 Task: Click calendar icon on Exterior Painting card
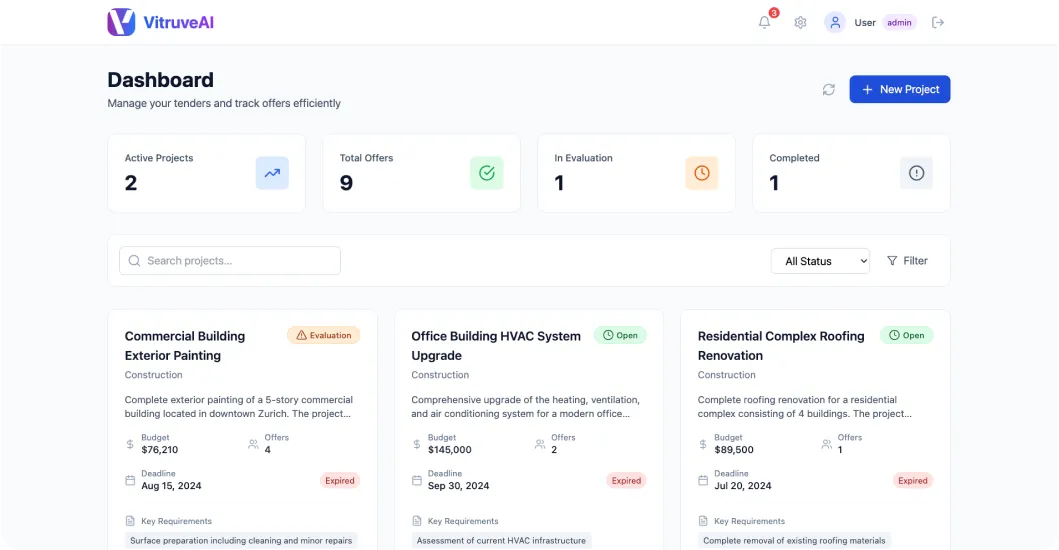(x=130, y=480)
